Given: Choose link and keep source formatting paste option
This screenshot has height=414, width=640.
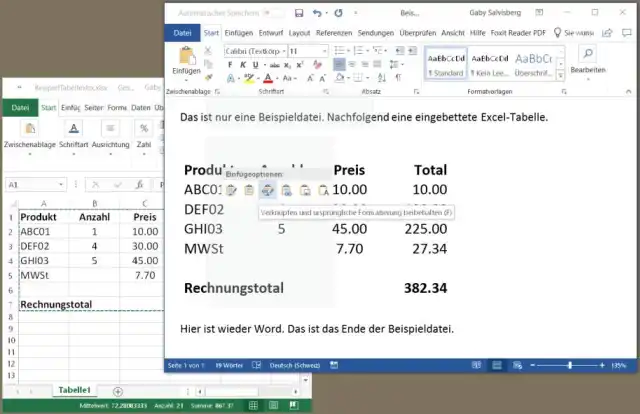Looking at the screenshot, I should pos(267,190).
